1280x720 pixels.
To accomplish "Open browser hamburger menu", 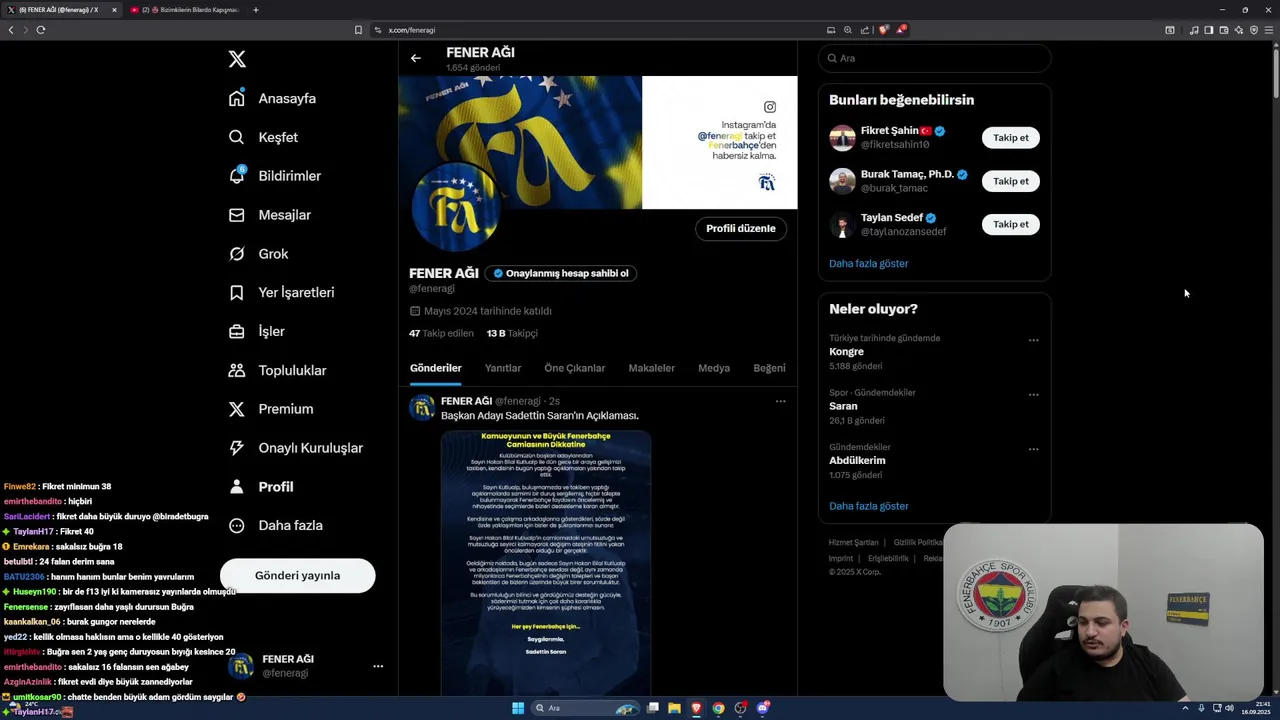I will pos(1269,30).
